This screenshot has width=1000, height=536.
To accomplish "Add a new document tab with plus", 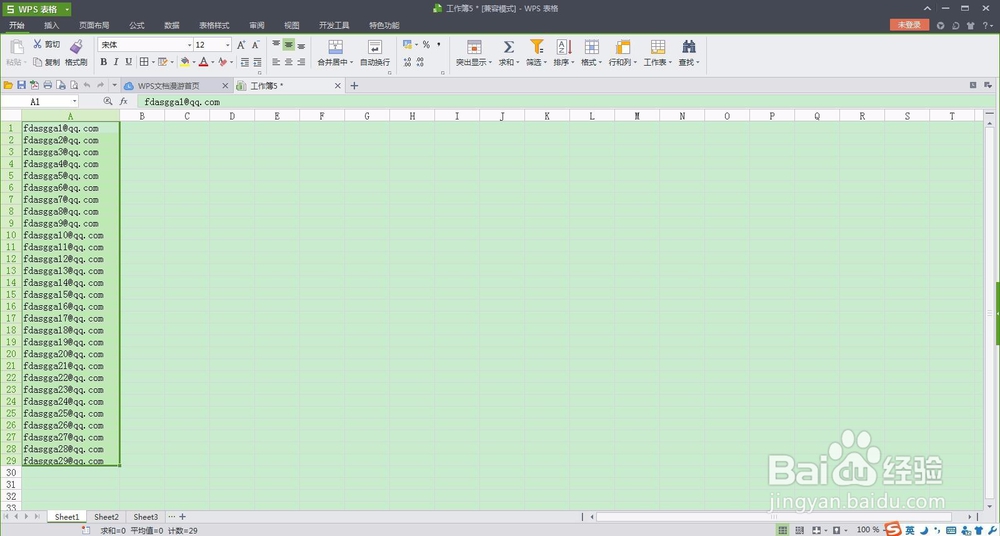I will point(355,86).
